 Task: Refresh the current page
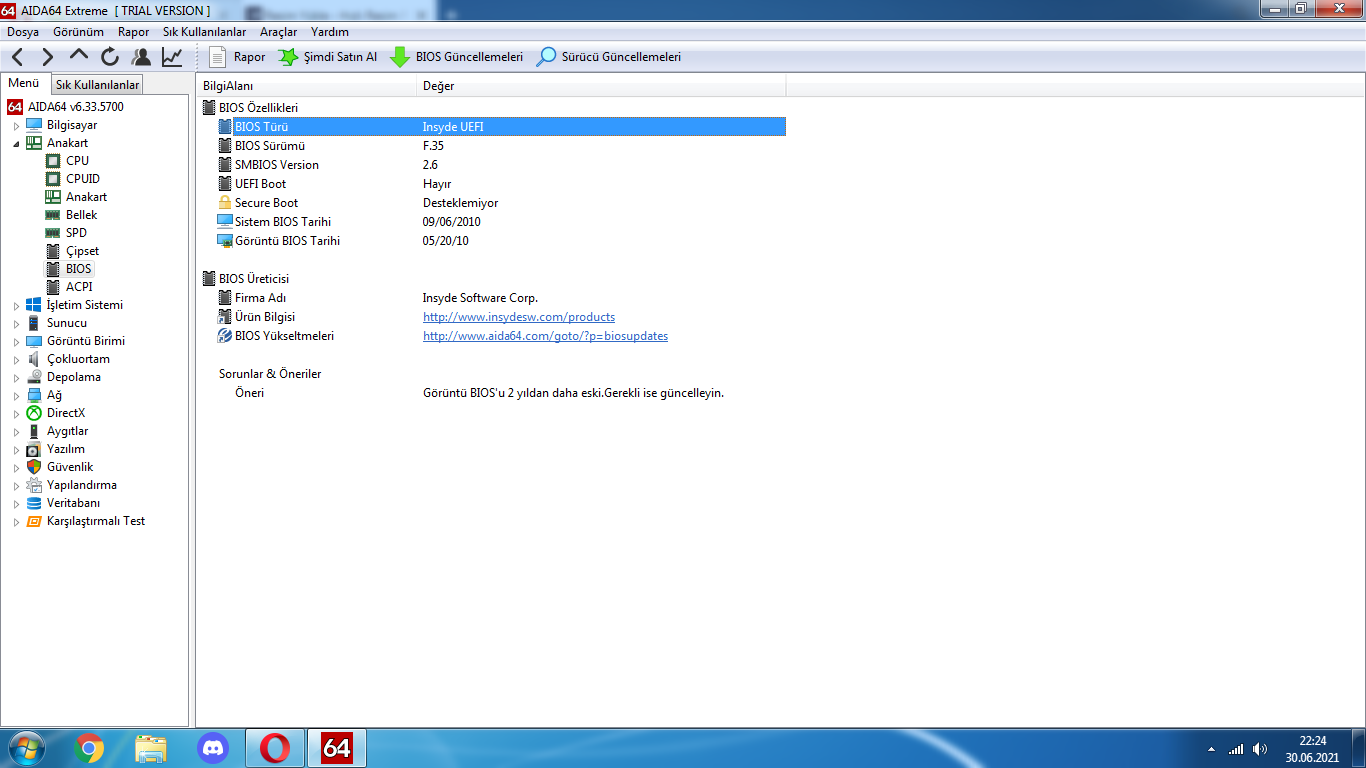110,57
